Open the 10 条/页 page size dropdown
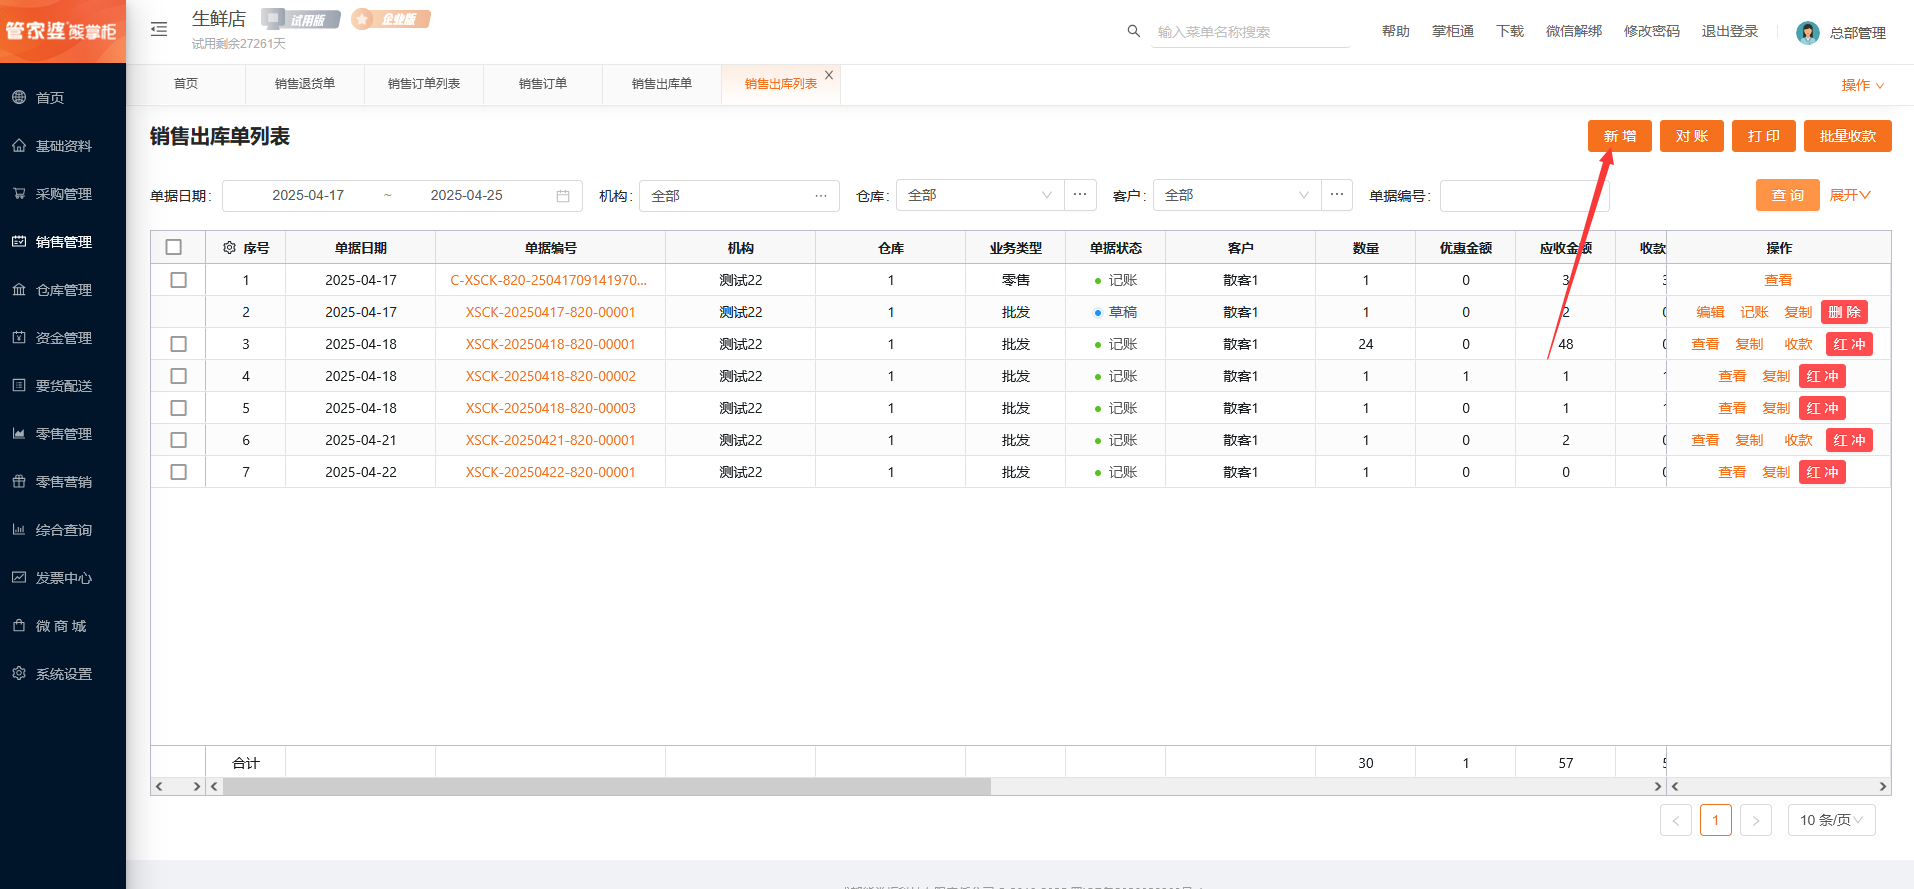This screenshot has height=889, width=1914. tap(1830, 820)
